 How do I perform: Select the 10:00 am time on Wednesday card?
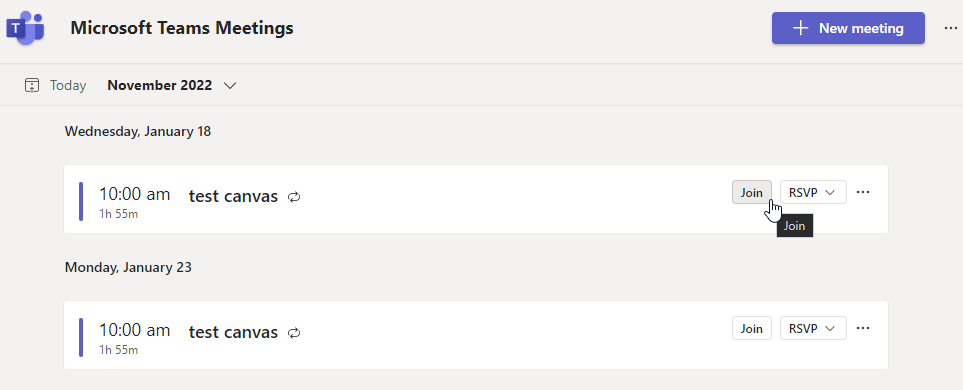pos(135,194)
